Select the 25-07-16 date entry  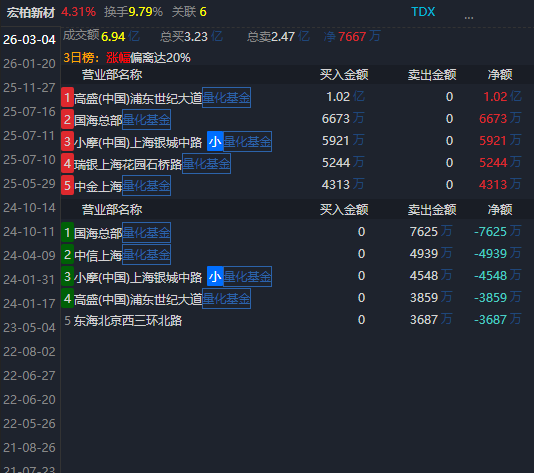[x=29, y=112]
